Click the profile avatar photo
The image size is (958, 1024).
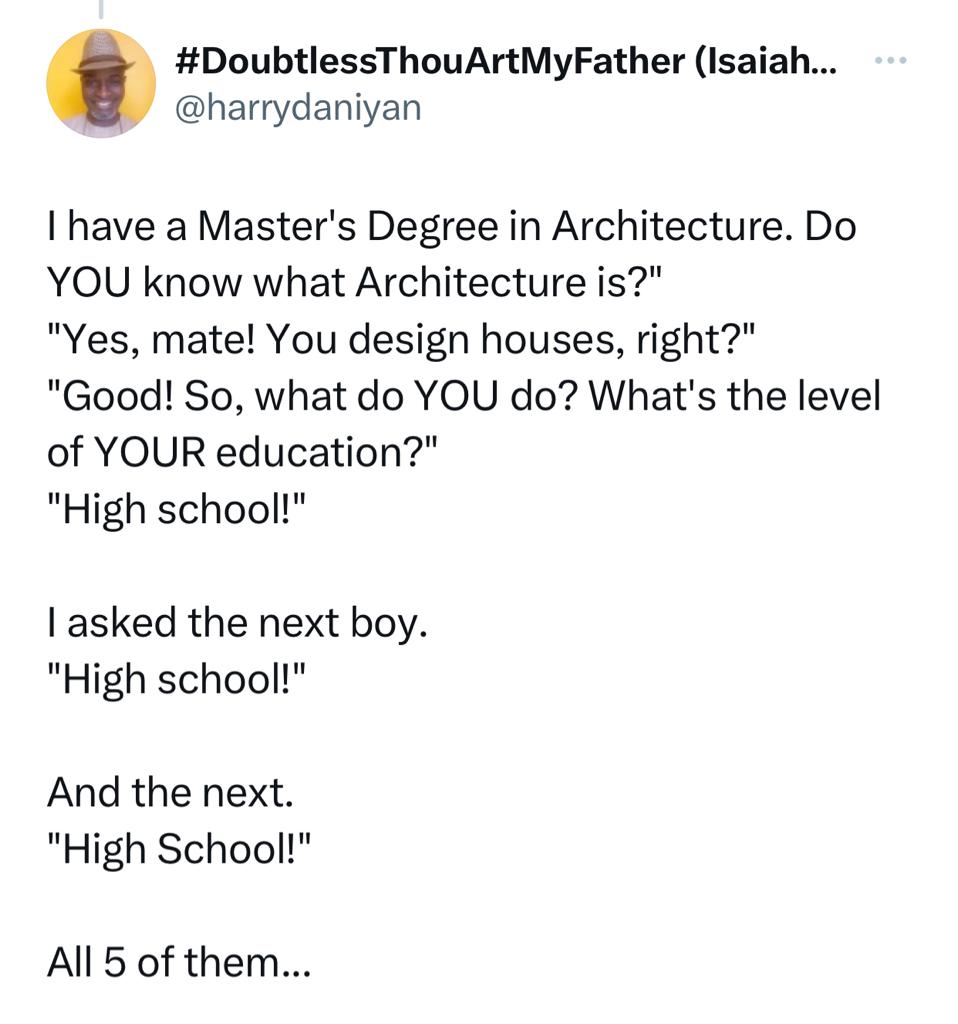[101, 84]
